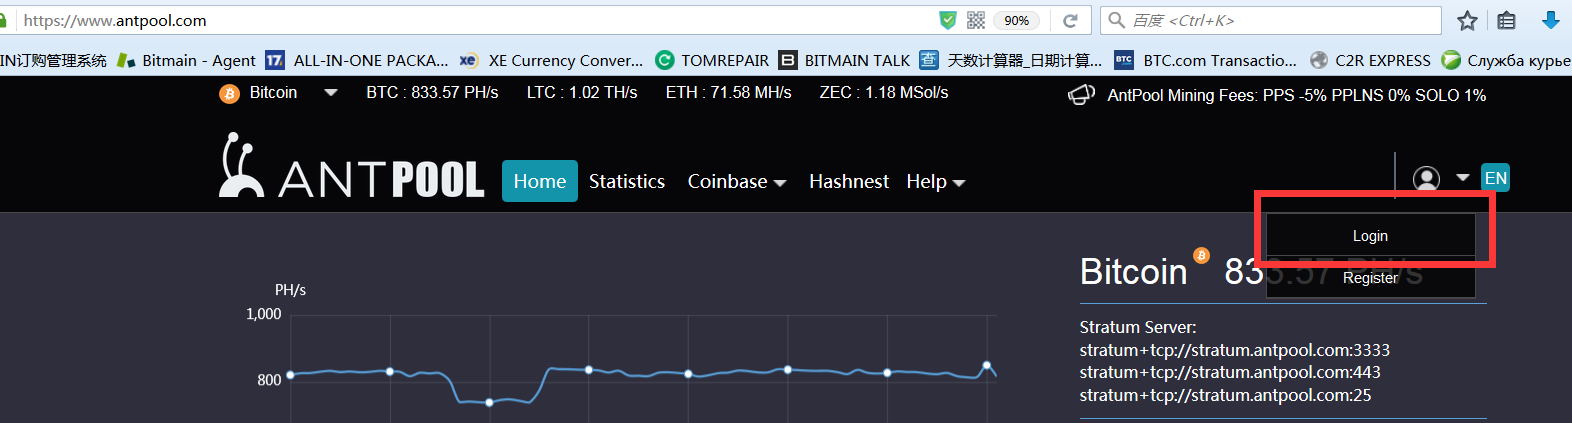Click the Baidu search input field
This screenshot has height=423, width=1572.
click(x=1280, y=21)
